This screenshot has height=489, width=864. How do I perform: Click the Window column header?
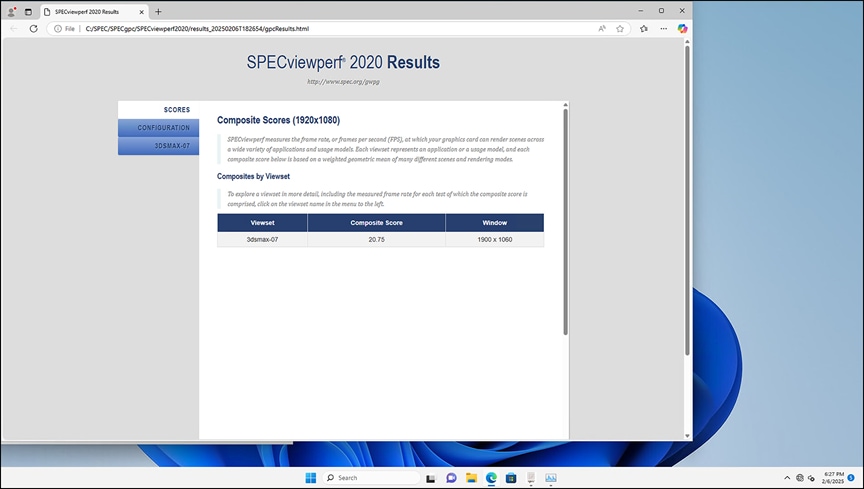(x=495, y=223)
